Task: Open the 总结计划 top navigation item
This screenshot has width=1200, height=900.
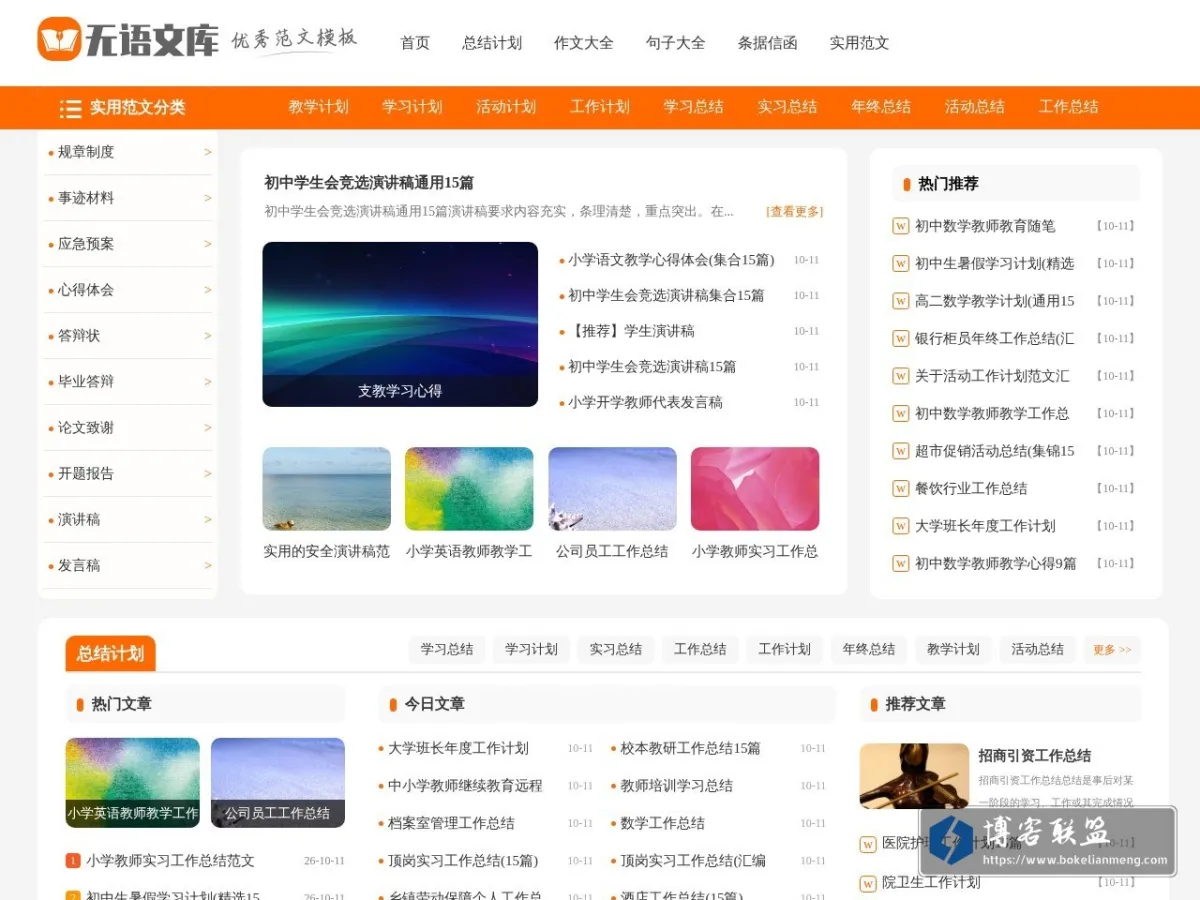Action: pos(492,43)
